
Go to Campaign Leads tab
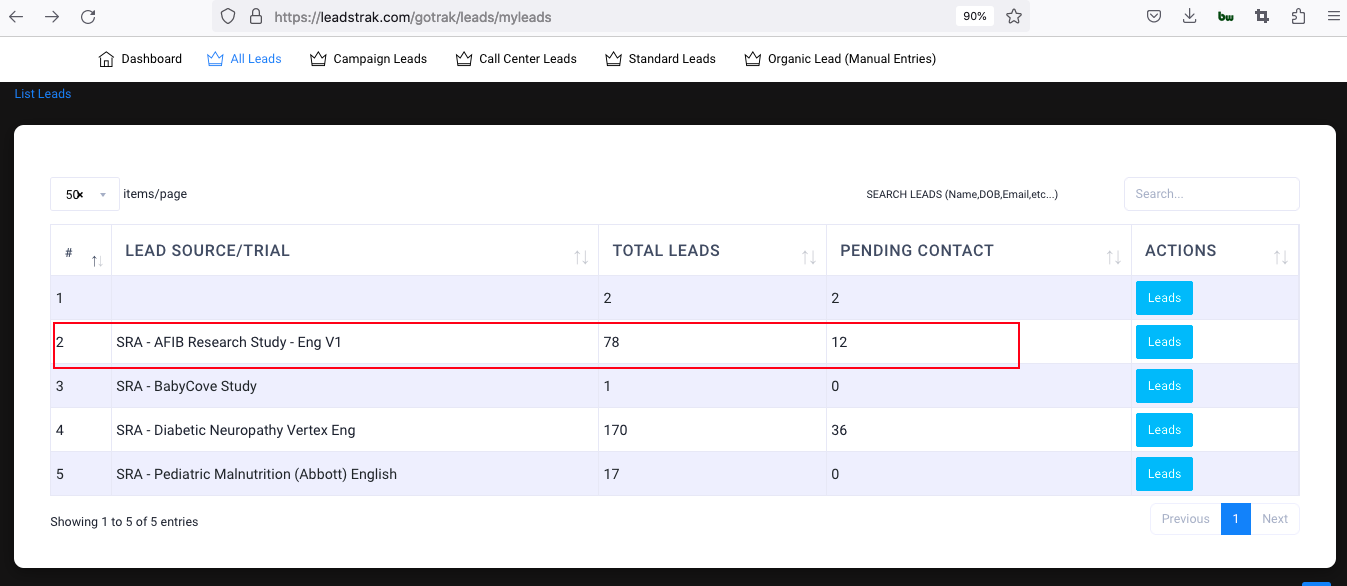click(368, 59)
